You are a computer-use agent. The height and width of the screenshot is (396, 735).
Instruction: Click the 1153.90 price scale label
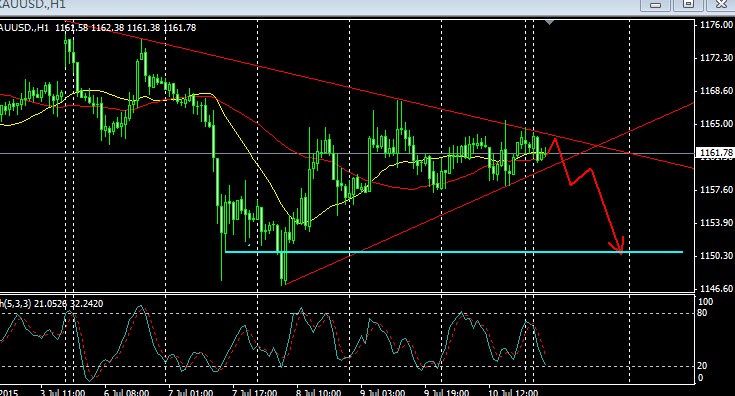tap(716, 222)
